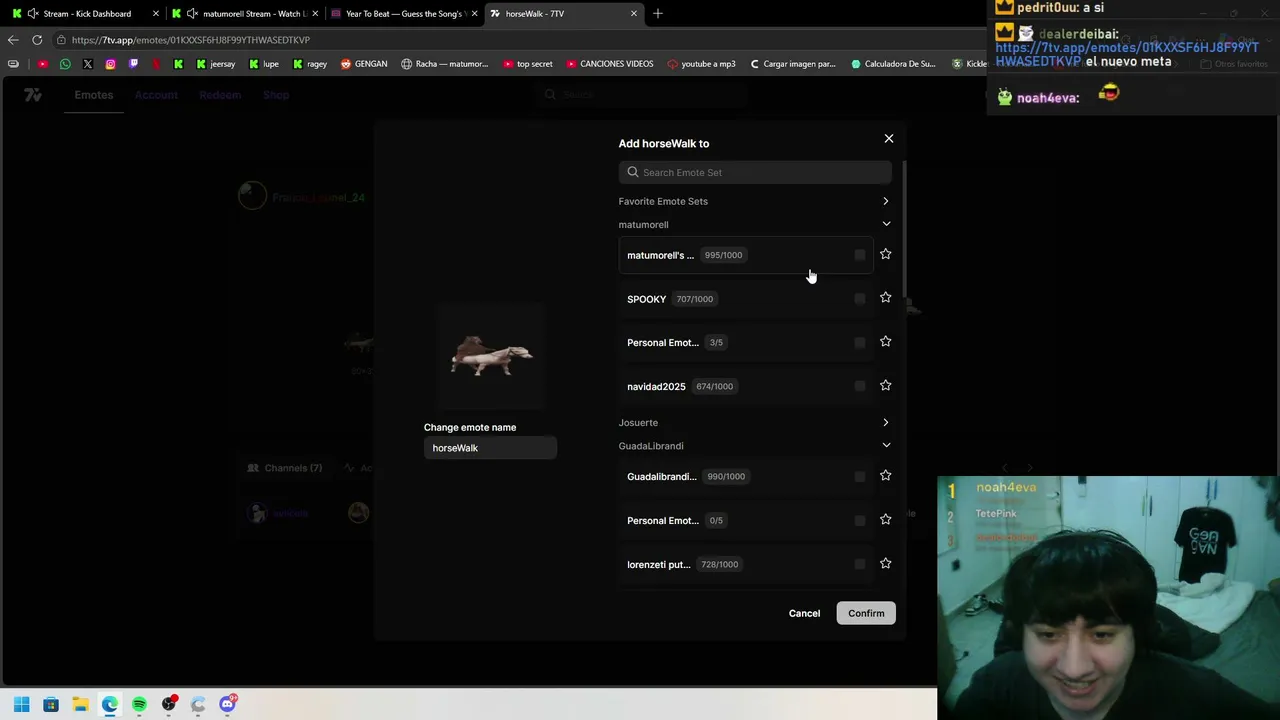1280x720 pixels.
Task: Star the Guadalibrandi 990/1000 emote set
Action: (x=885, y=476)
